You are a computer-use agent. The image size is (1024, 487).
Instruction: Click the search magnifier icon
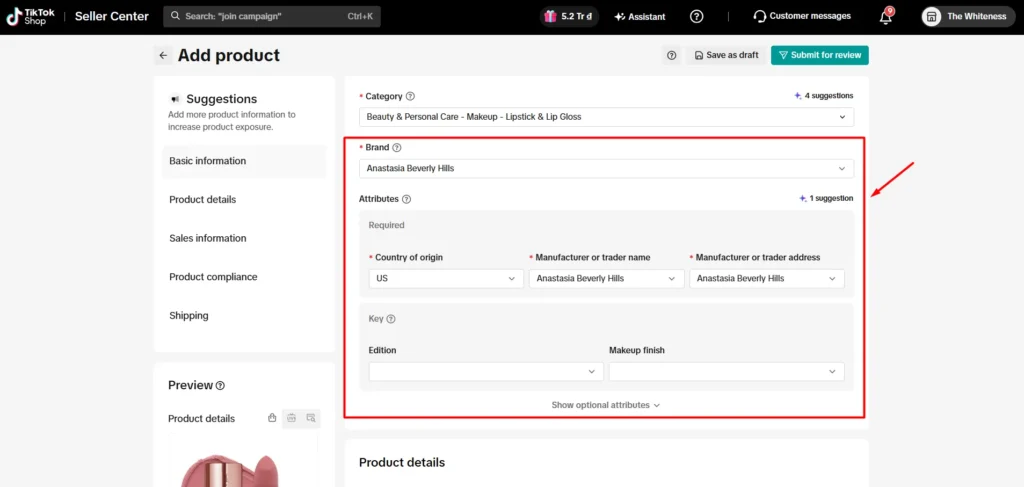pos(175,16)
